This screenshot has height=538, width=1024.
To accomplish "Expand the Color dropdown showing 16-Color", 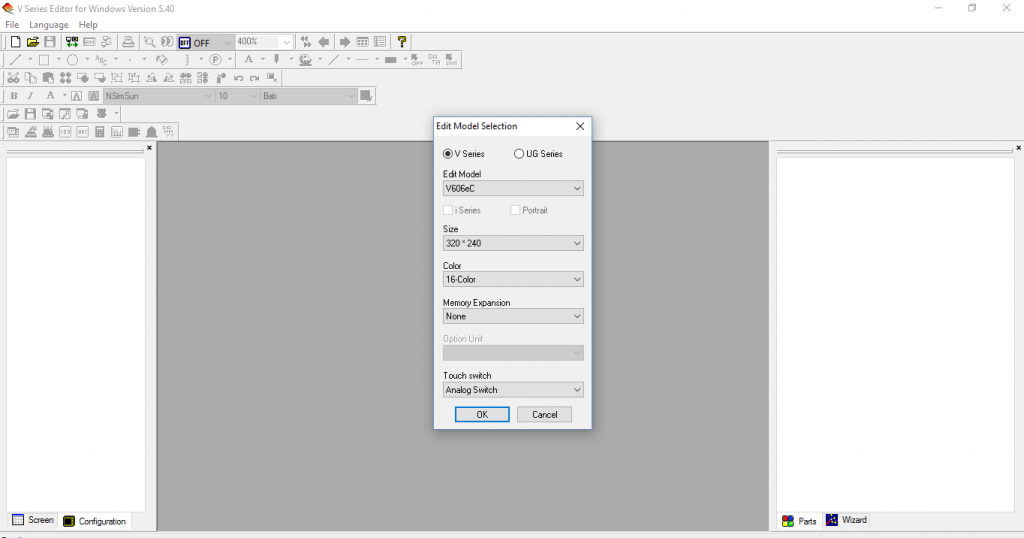I will pyautogui.click(x=513, y=280).
